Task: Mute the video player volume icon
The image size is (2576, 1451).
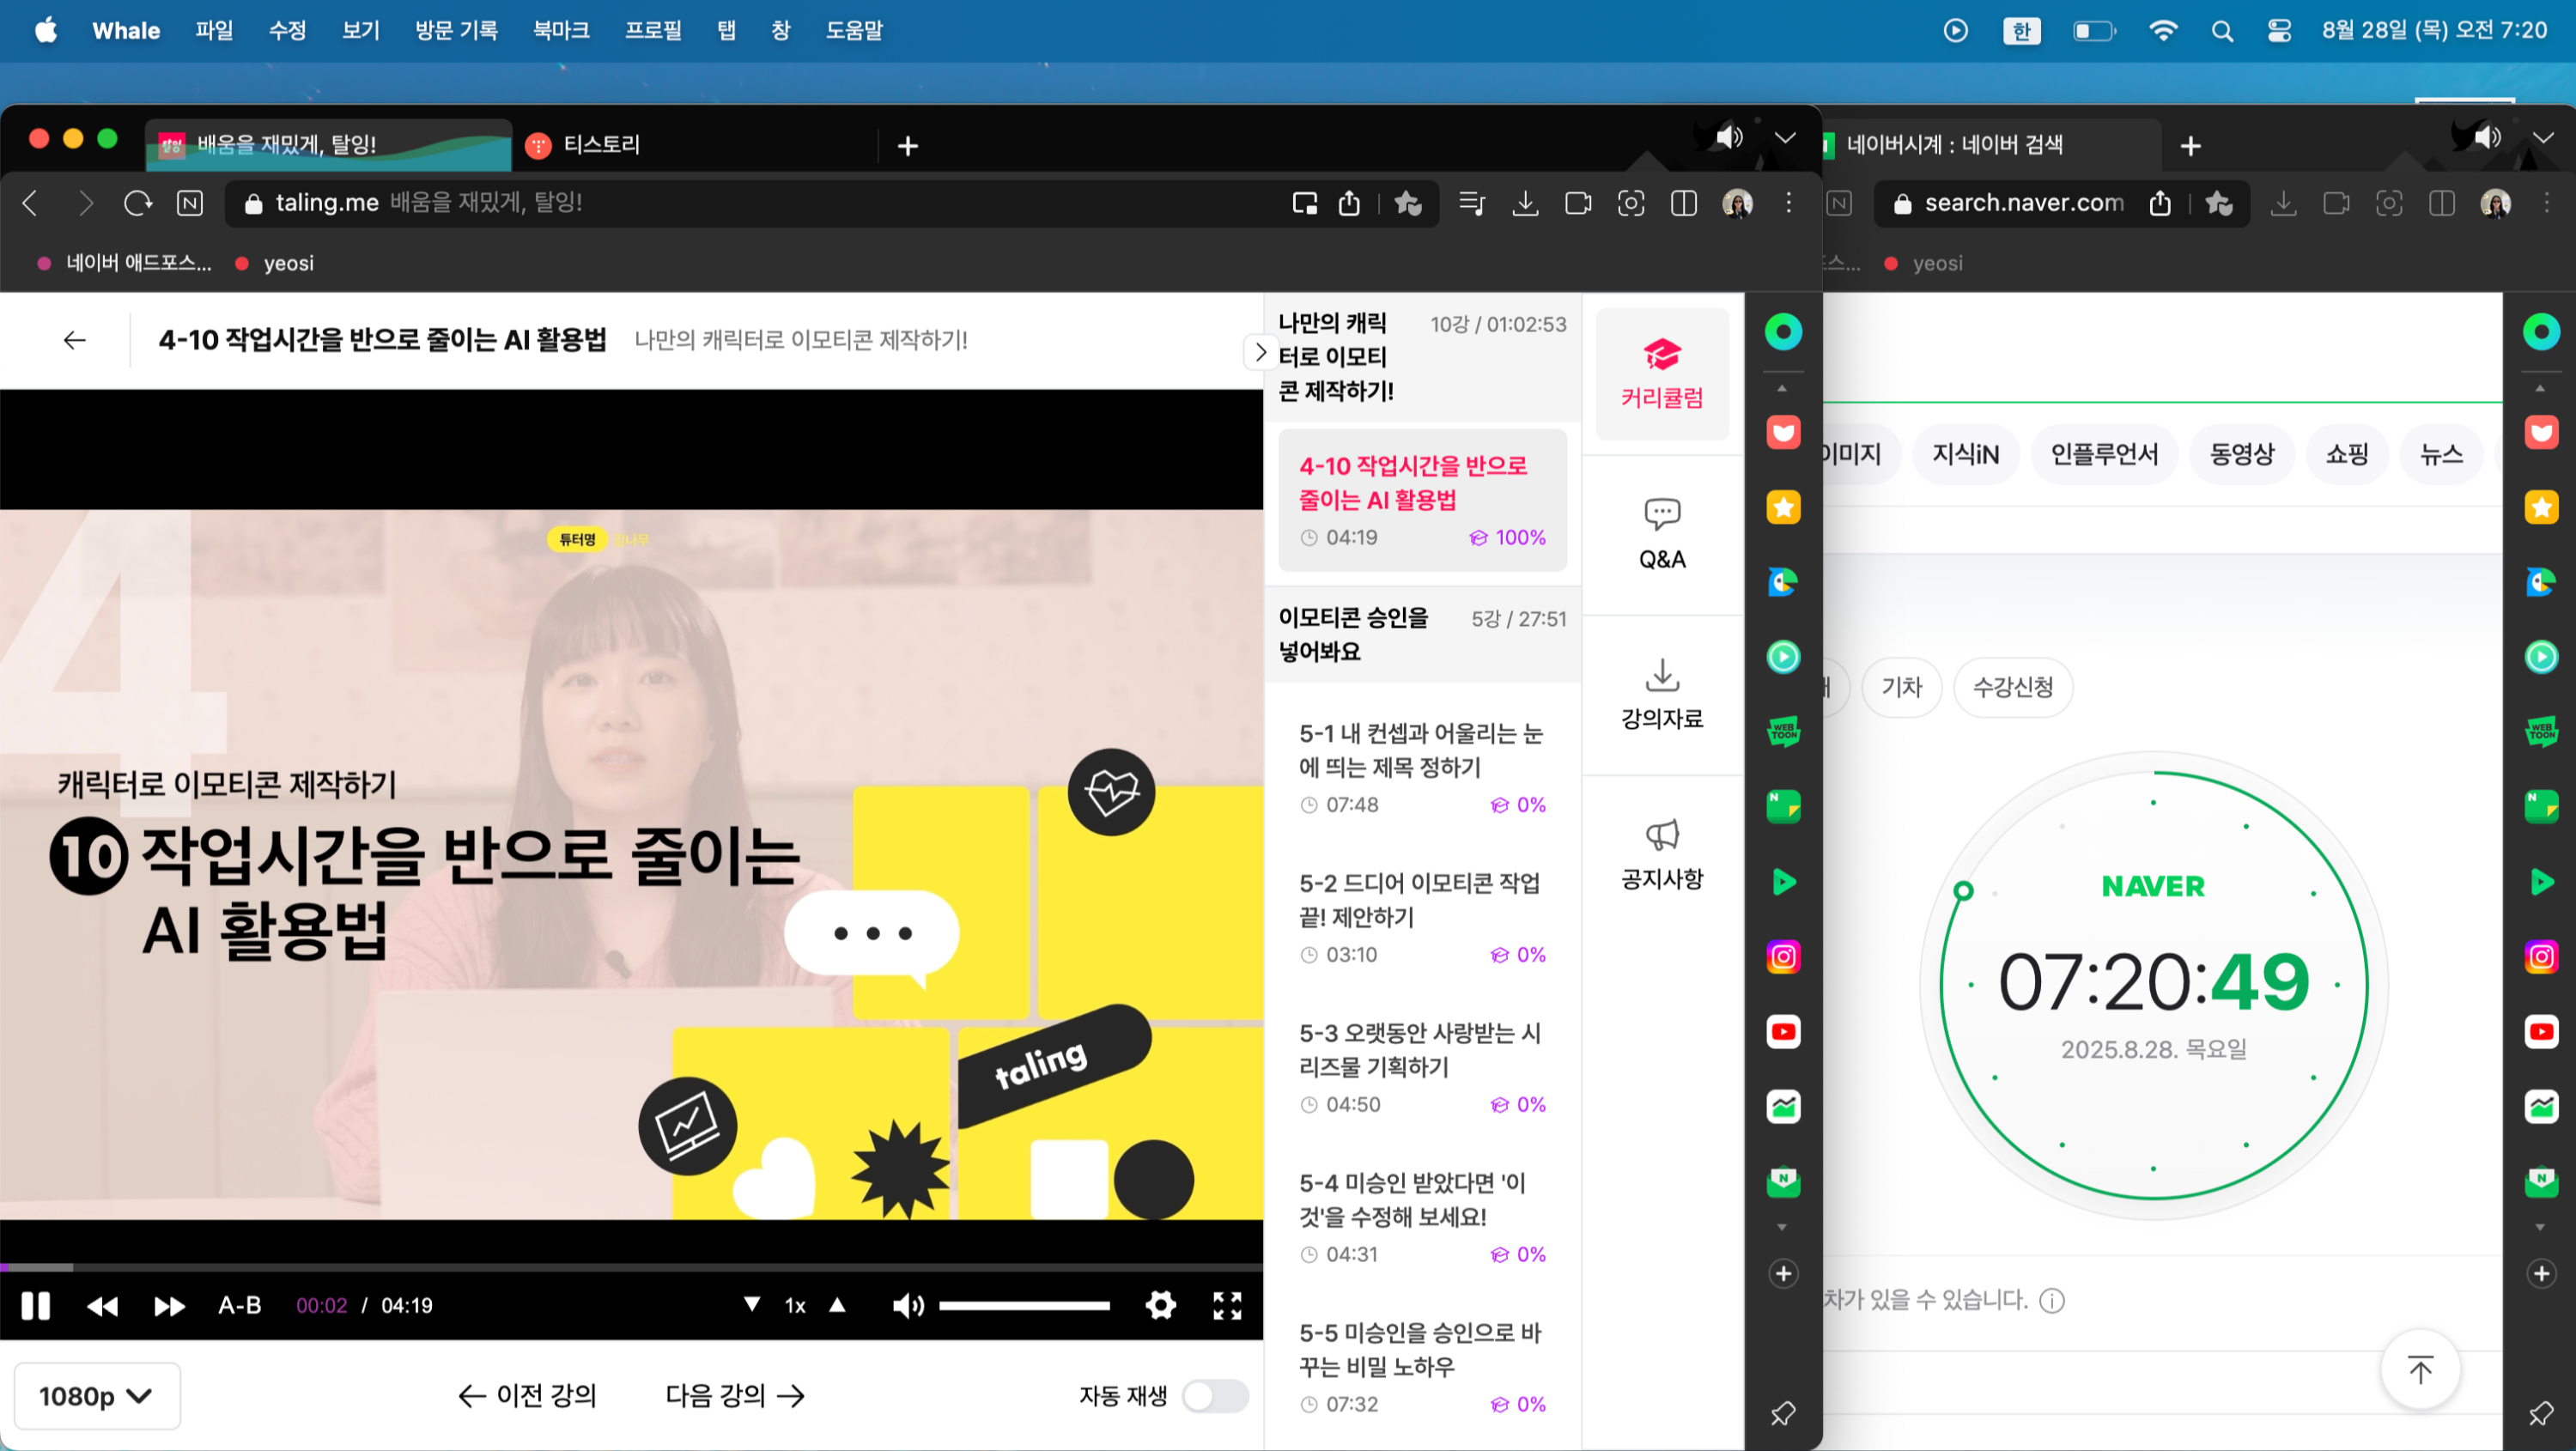Action: (x=907, y=1305)
